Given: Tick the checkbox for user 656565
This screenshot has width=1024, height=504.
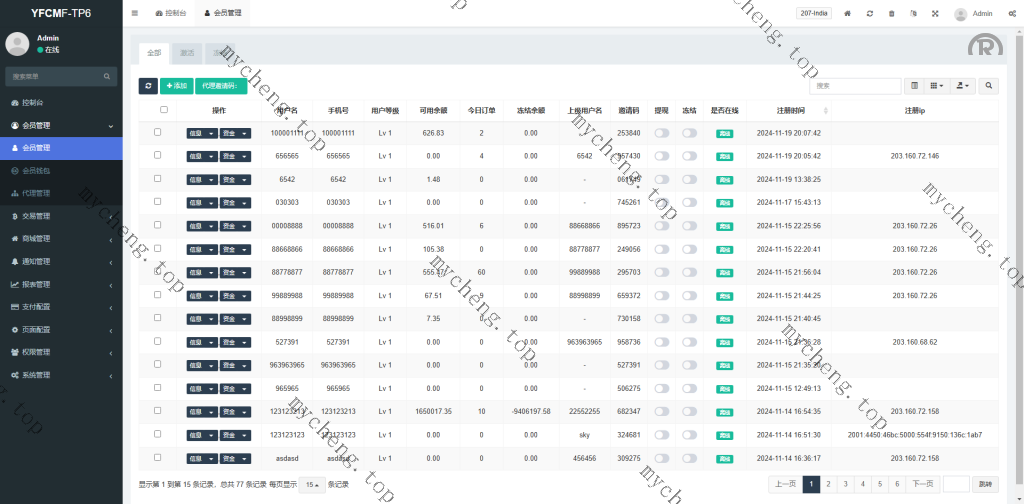Looking at the screenshot, I should [157, 155].
